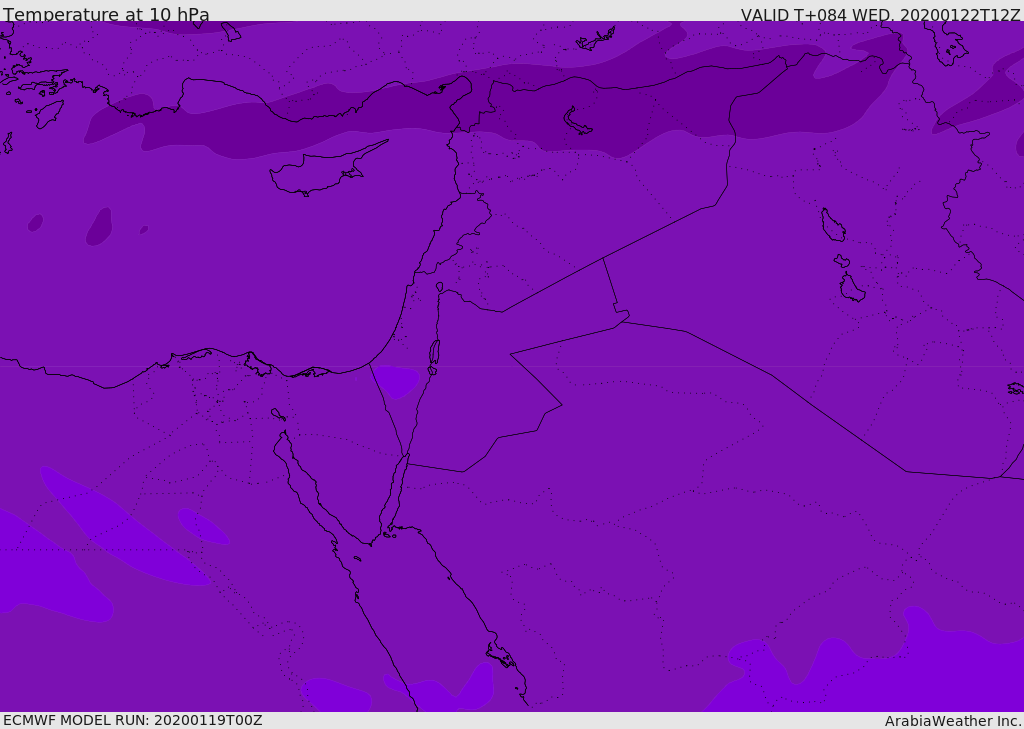The width and height of the screenshot is (1024, 729).
Task: Click the 'Temperature at 10 hPa' title text
Action: (106, 14)
